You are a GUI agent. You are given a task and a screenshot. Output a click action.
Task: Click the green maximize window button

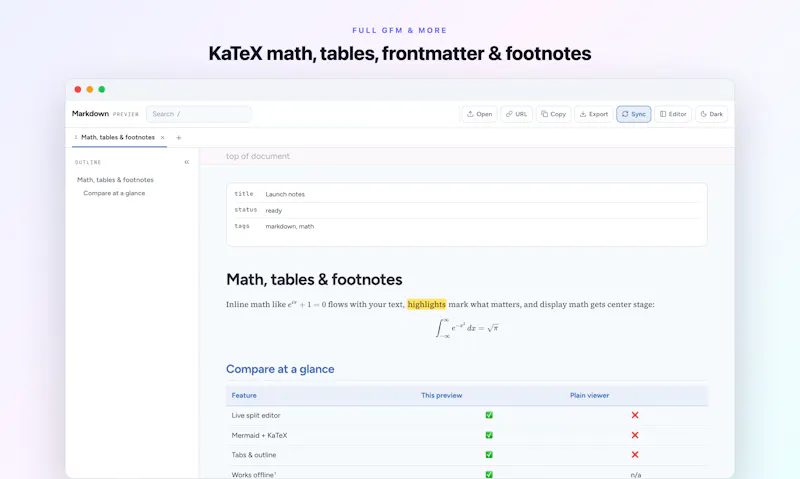tap(102, 89)
